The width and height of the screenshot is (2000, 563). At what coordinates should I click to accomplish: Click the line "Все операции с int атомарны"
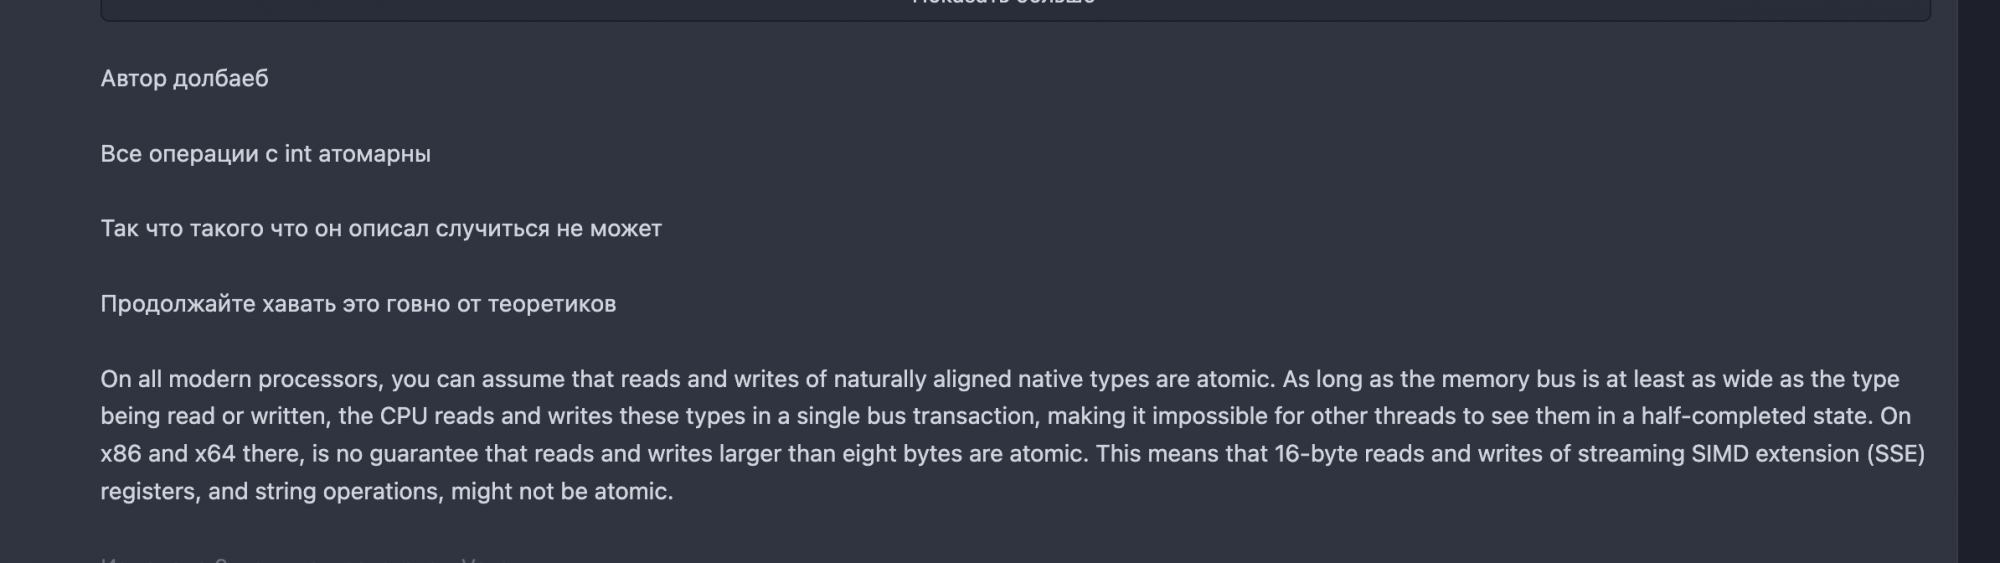(265, 154)
